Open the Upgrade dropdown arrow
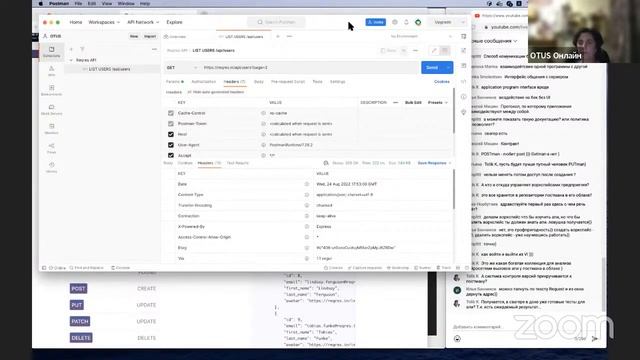 [x=463, y=22]
